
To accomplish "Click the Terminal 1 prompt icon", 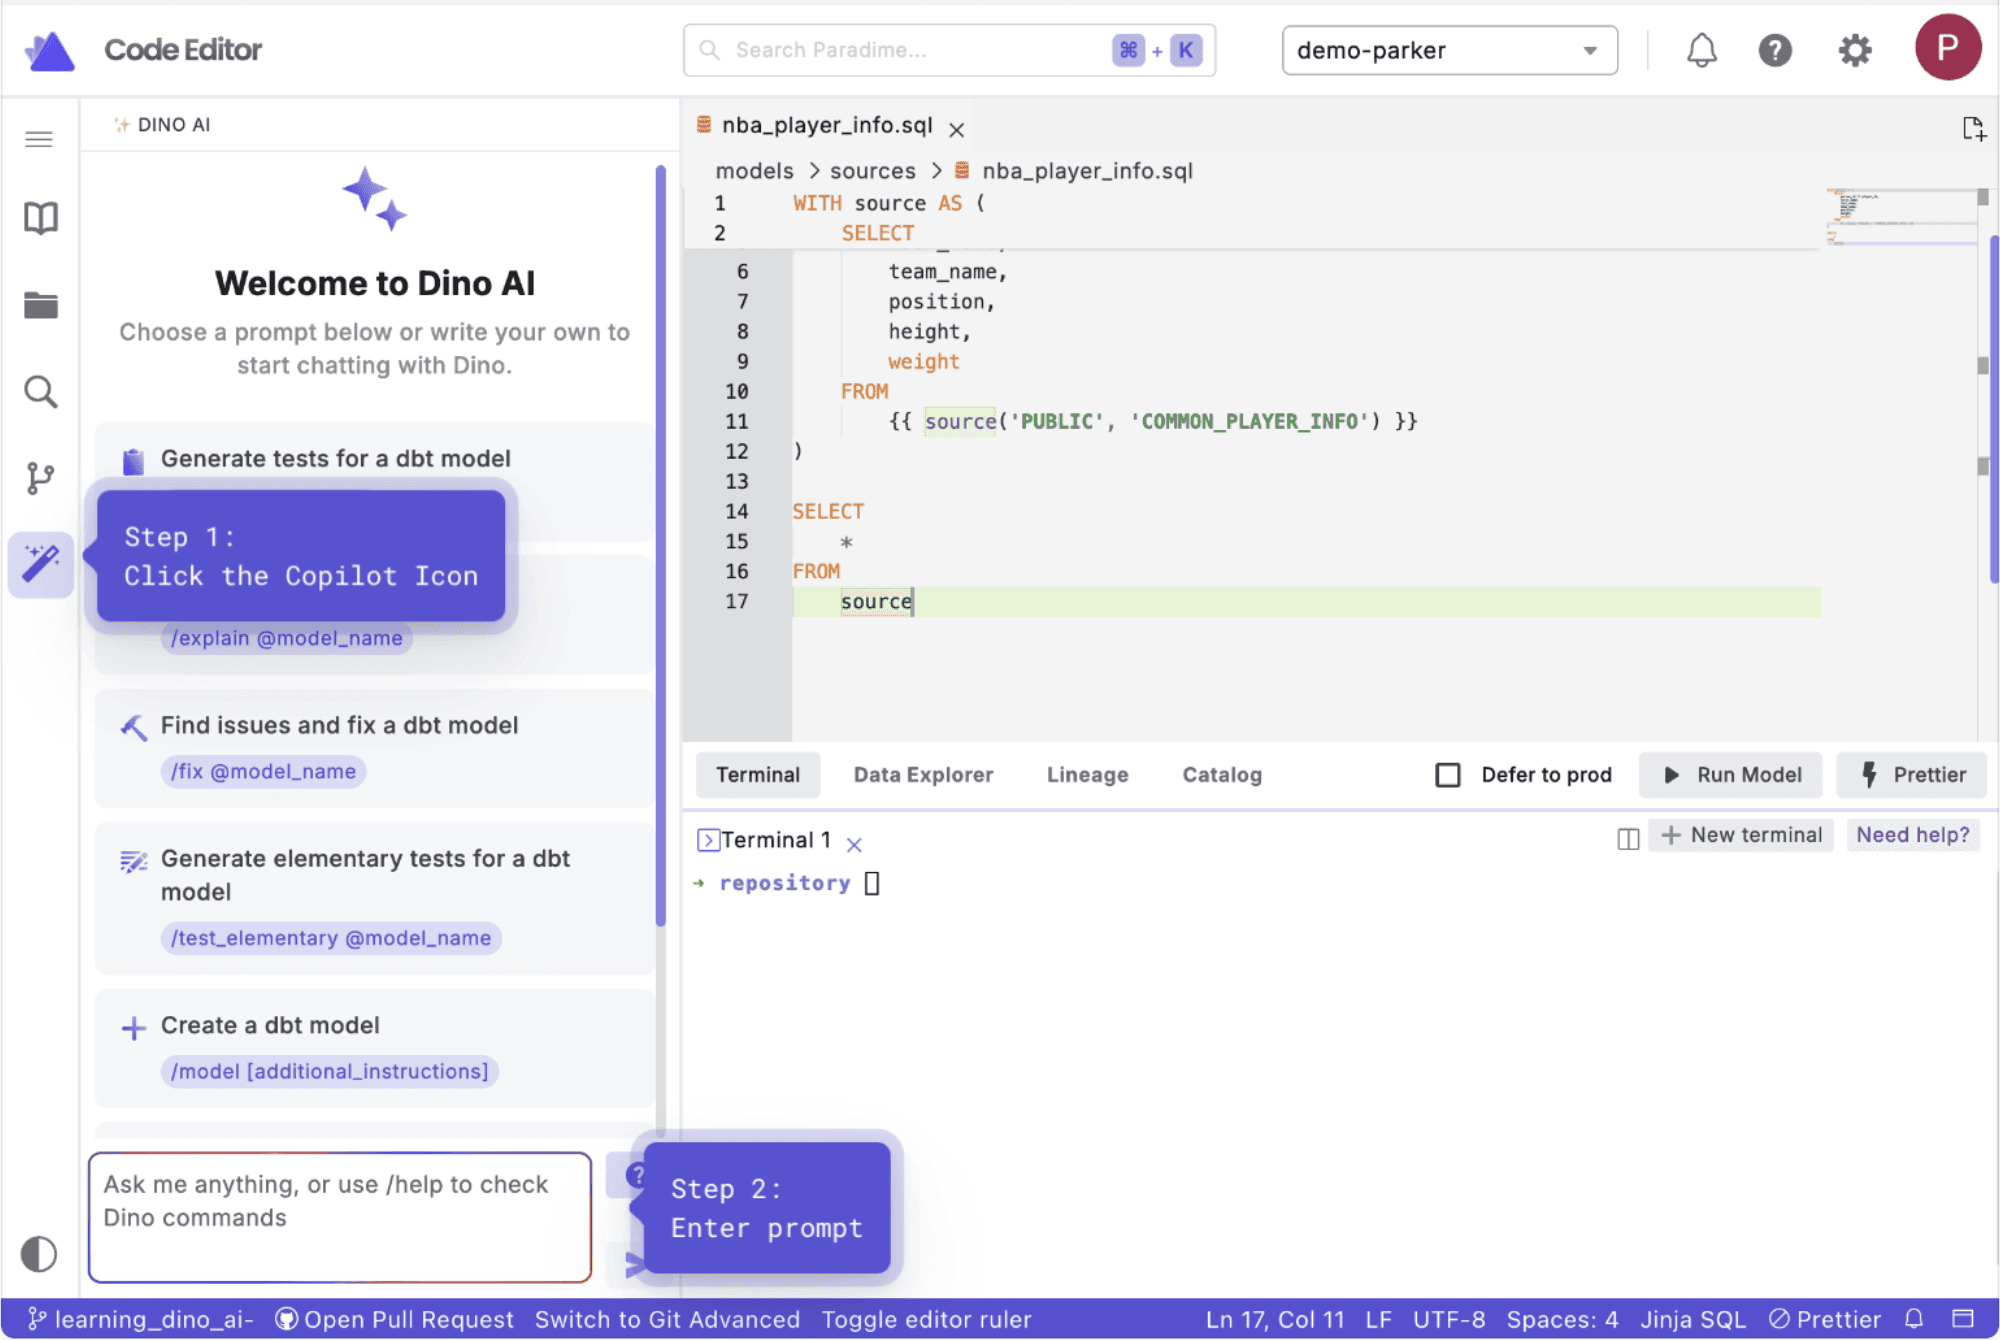I will pos(708,840).
